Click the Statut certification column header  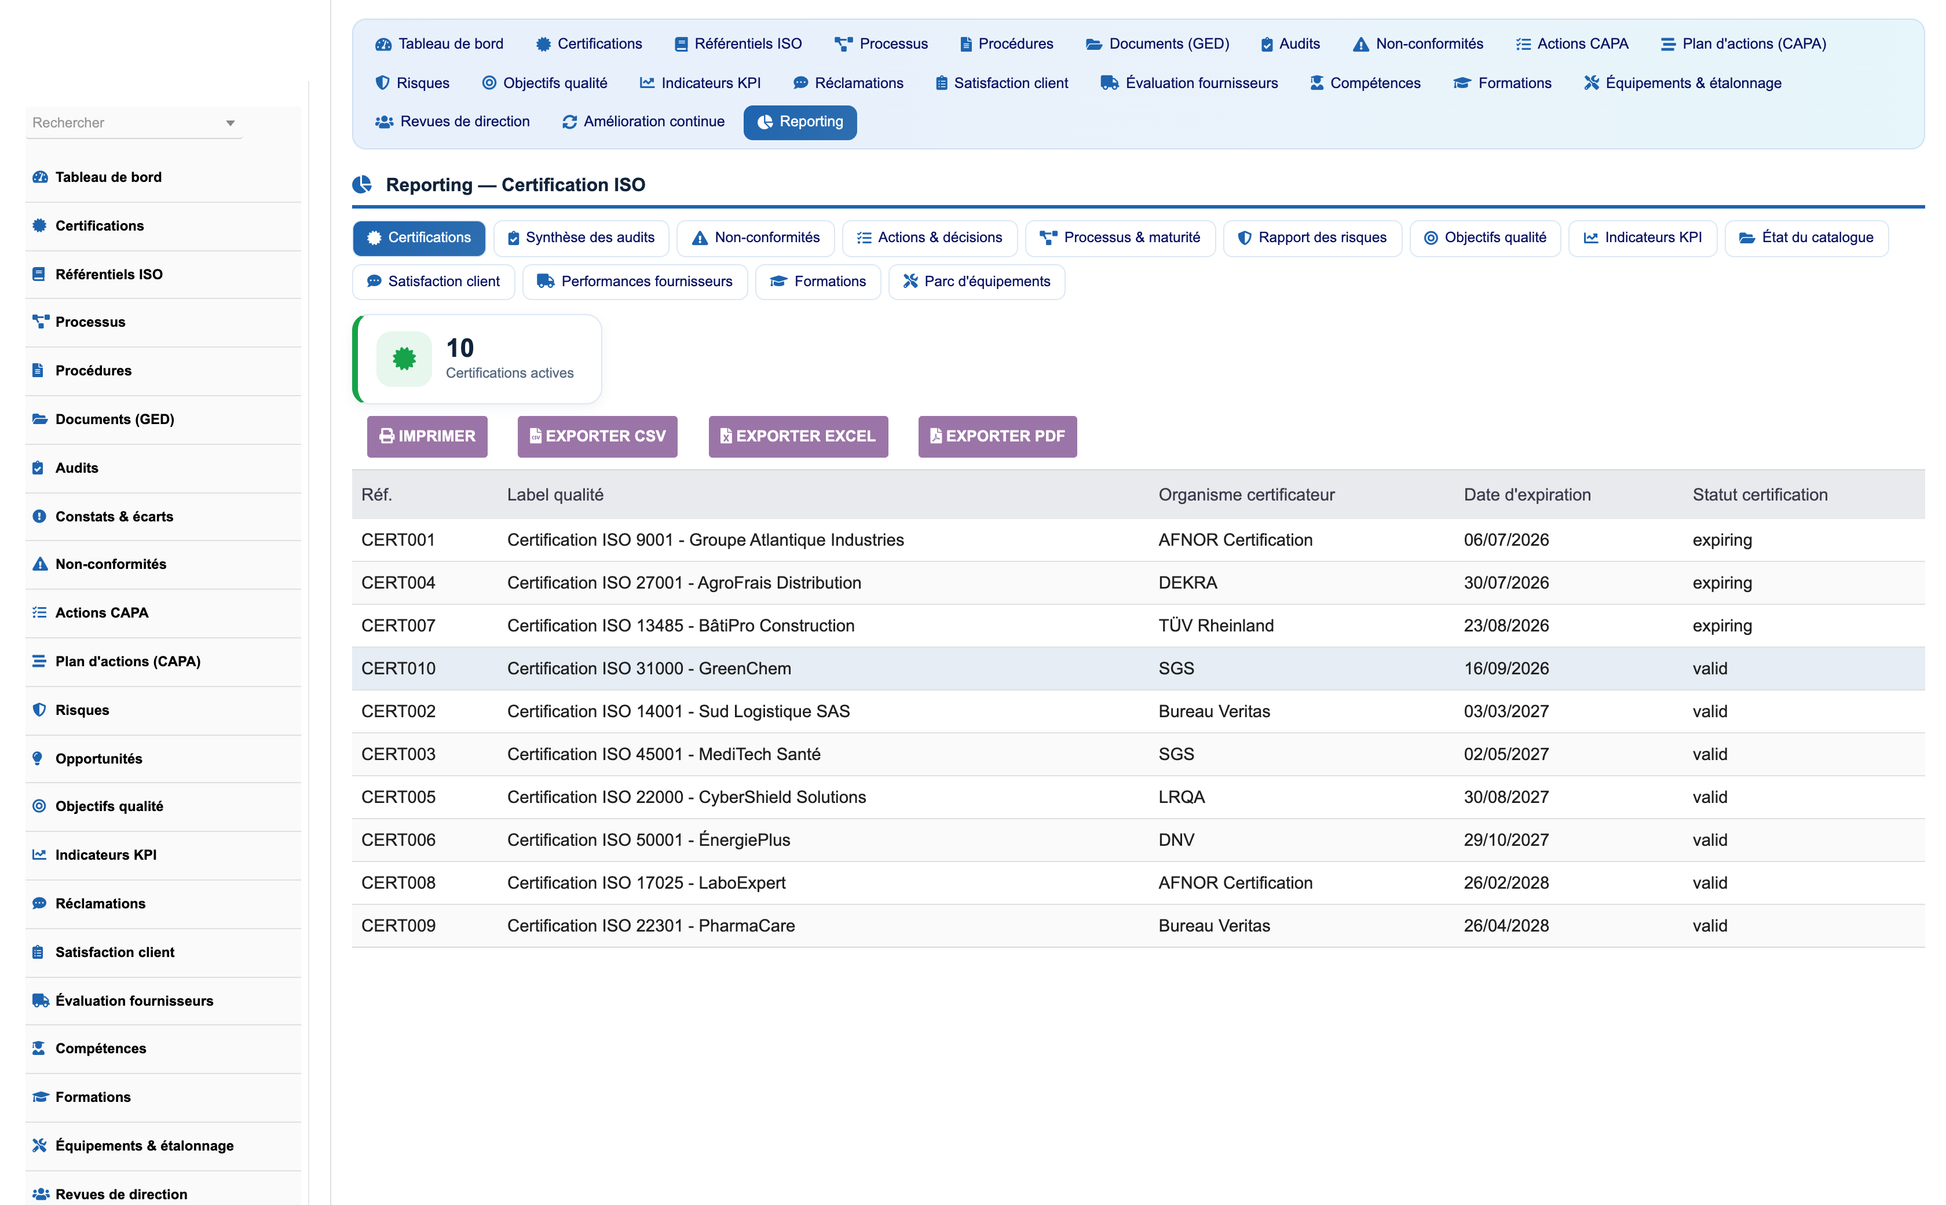1760,495
